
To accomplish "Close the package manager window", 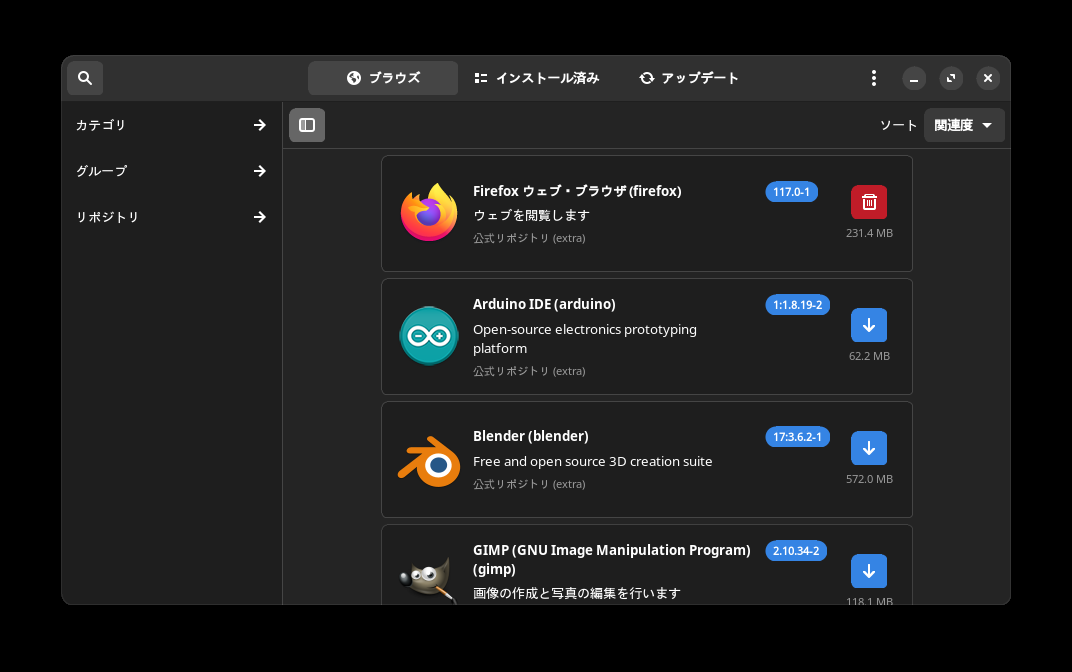I will [x=988, y=78].
